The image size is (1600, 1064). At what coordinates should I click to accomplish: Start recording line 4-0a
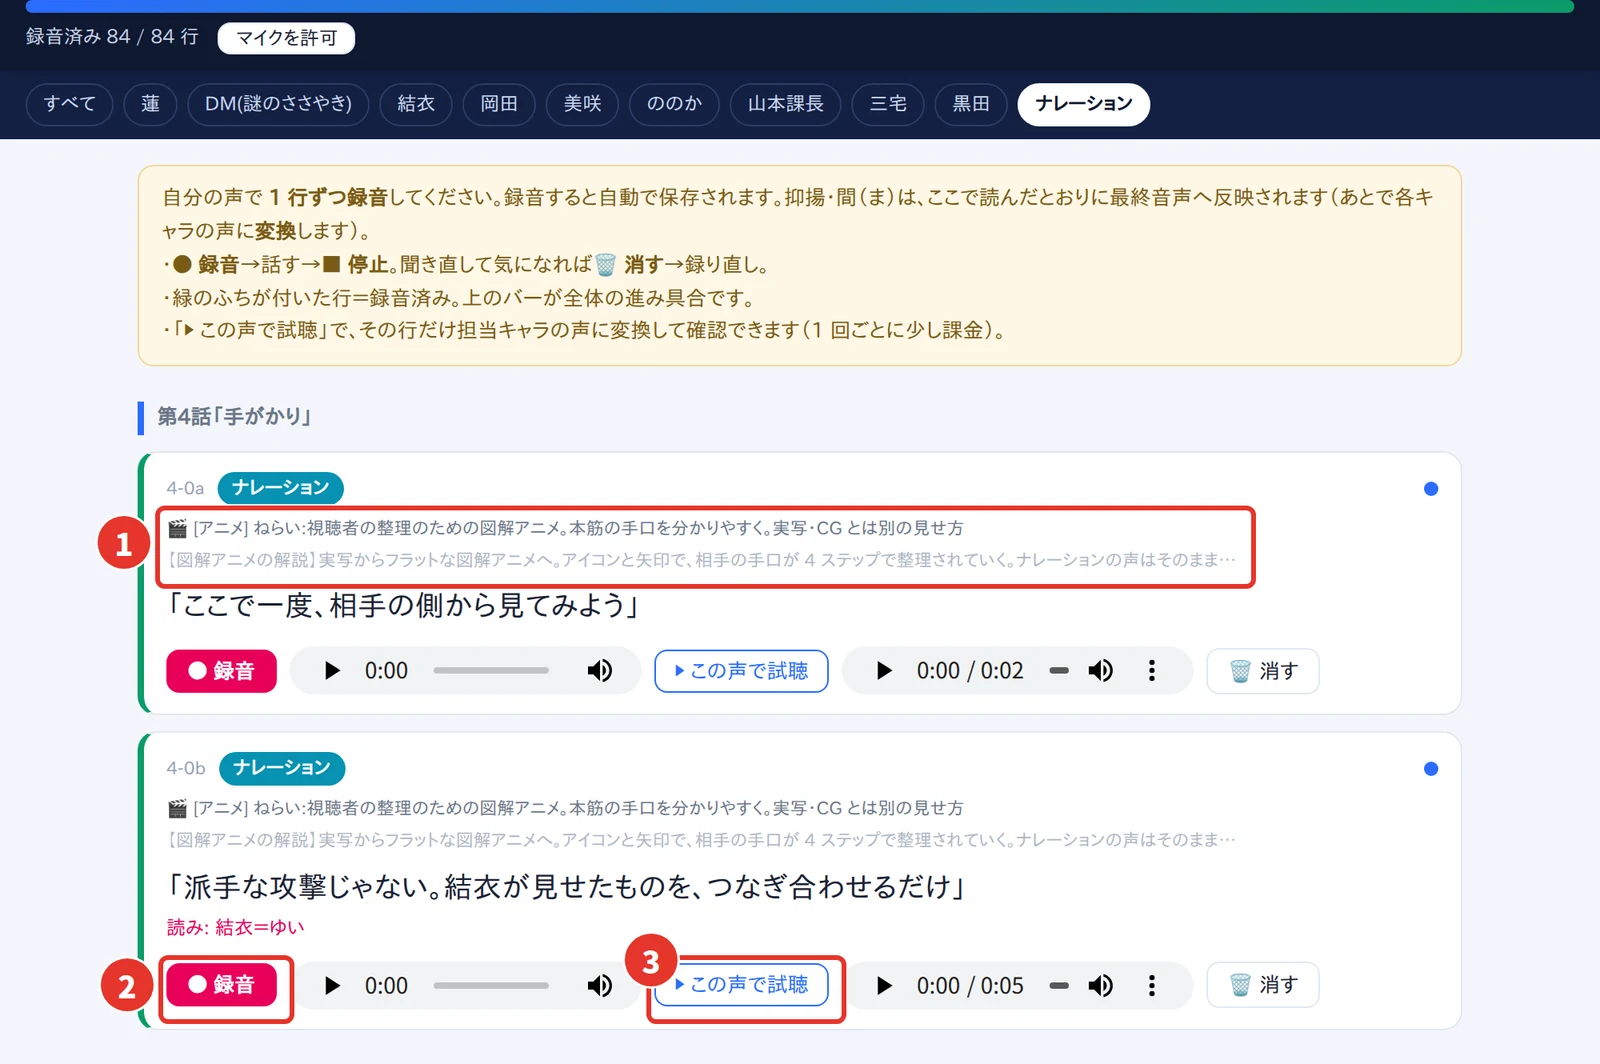tap(221, 671)
